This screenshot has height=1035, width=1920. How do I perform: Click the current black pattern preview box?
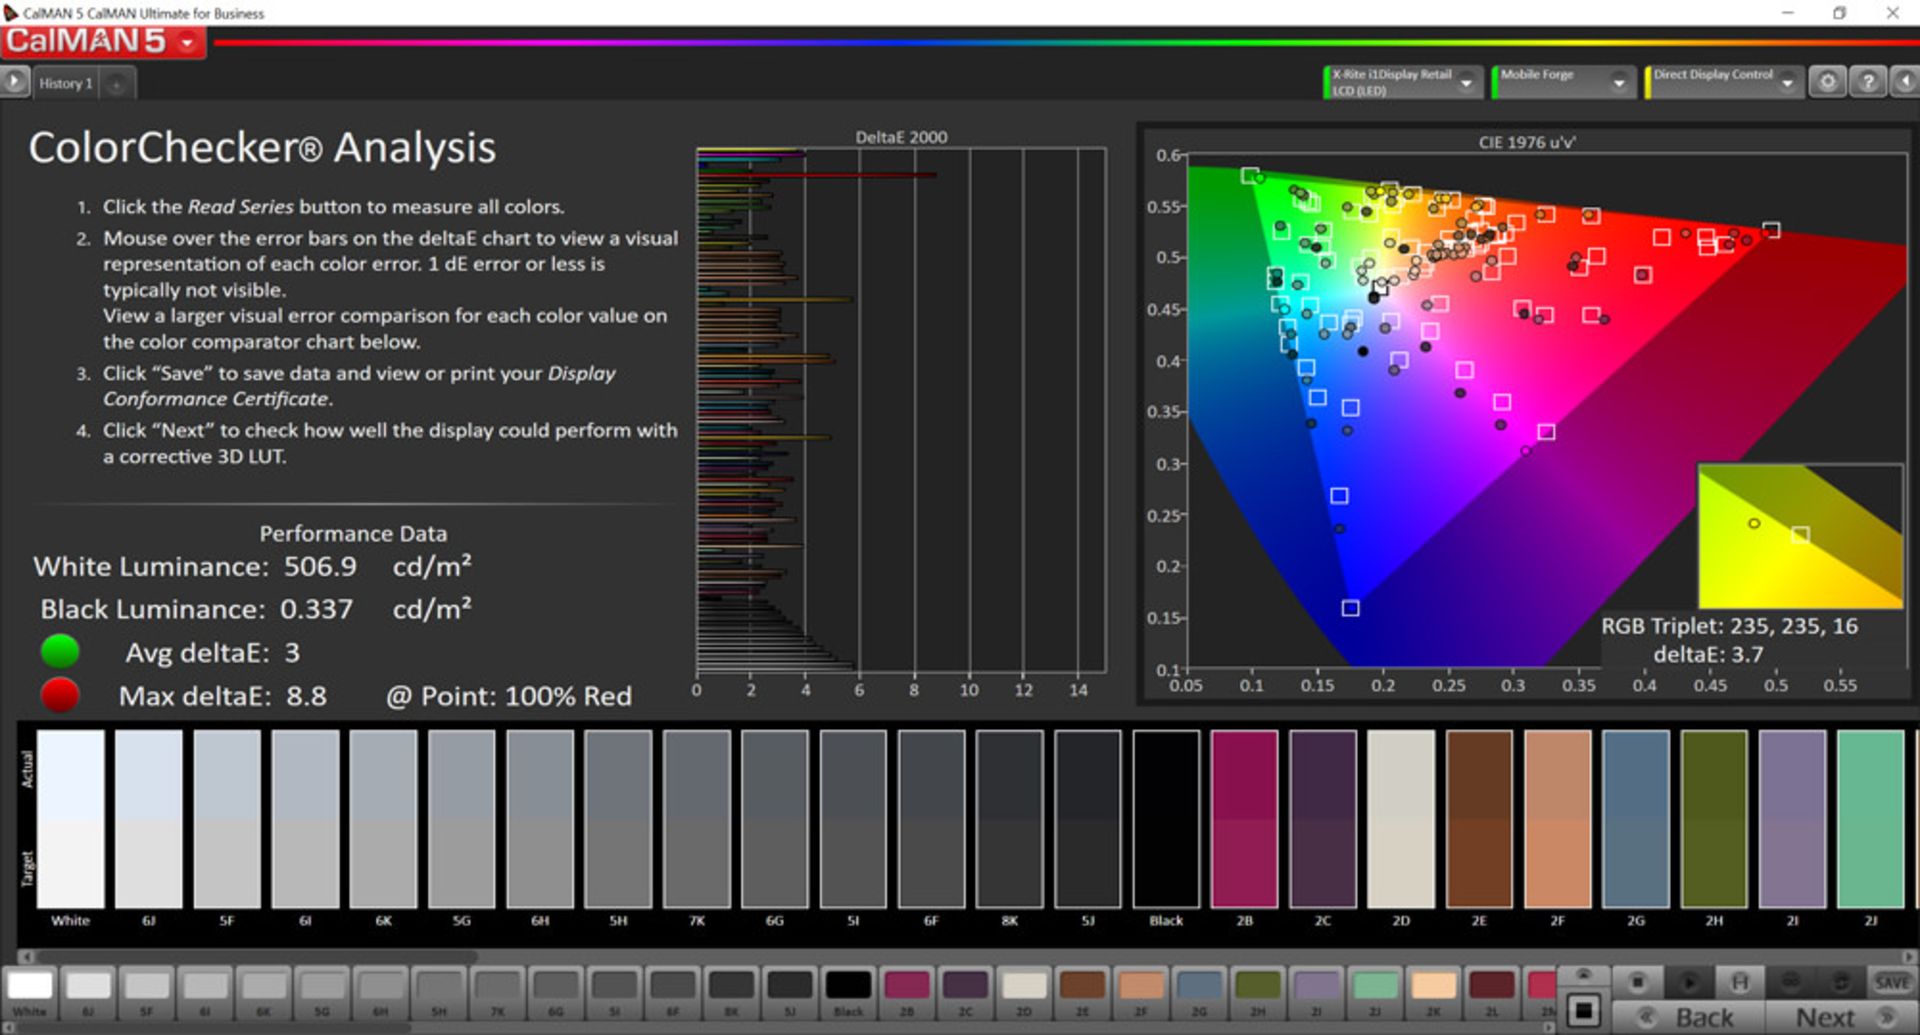pos(1583,1010)
